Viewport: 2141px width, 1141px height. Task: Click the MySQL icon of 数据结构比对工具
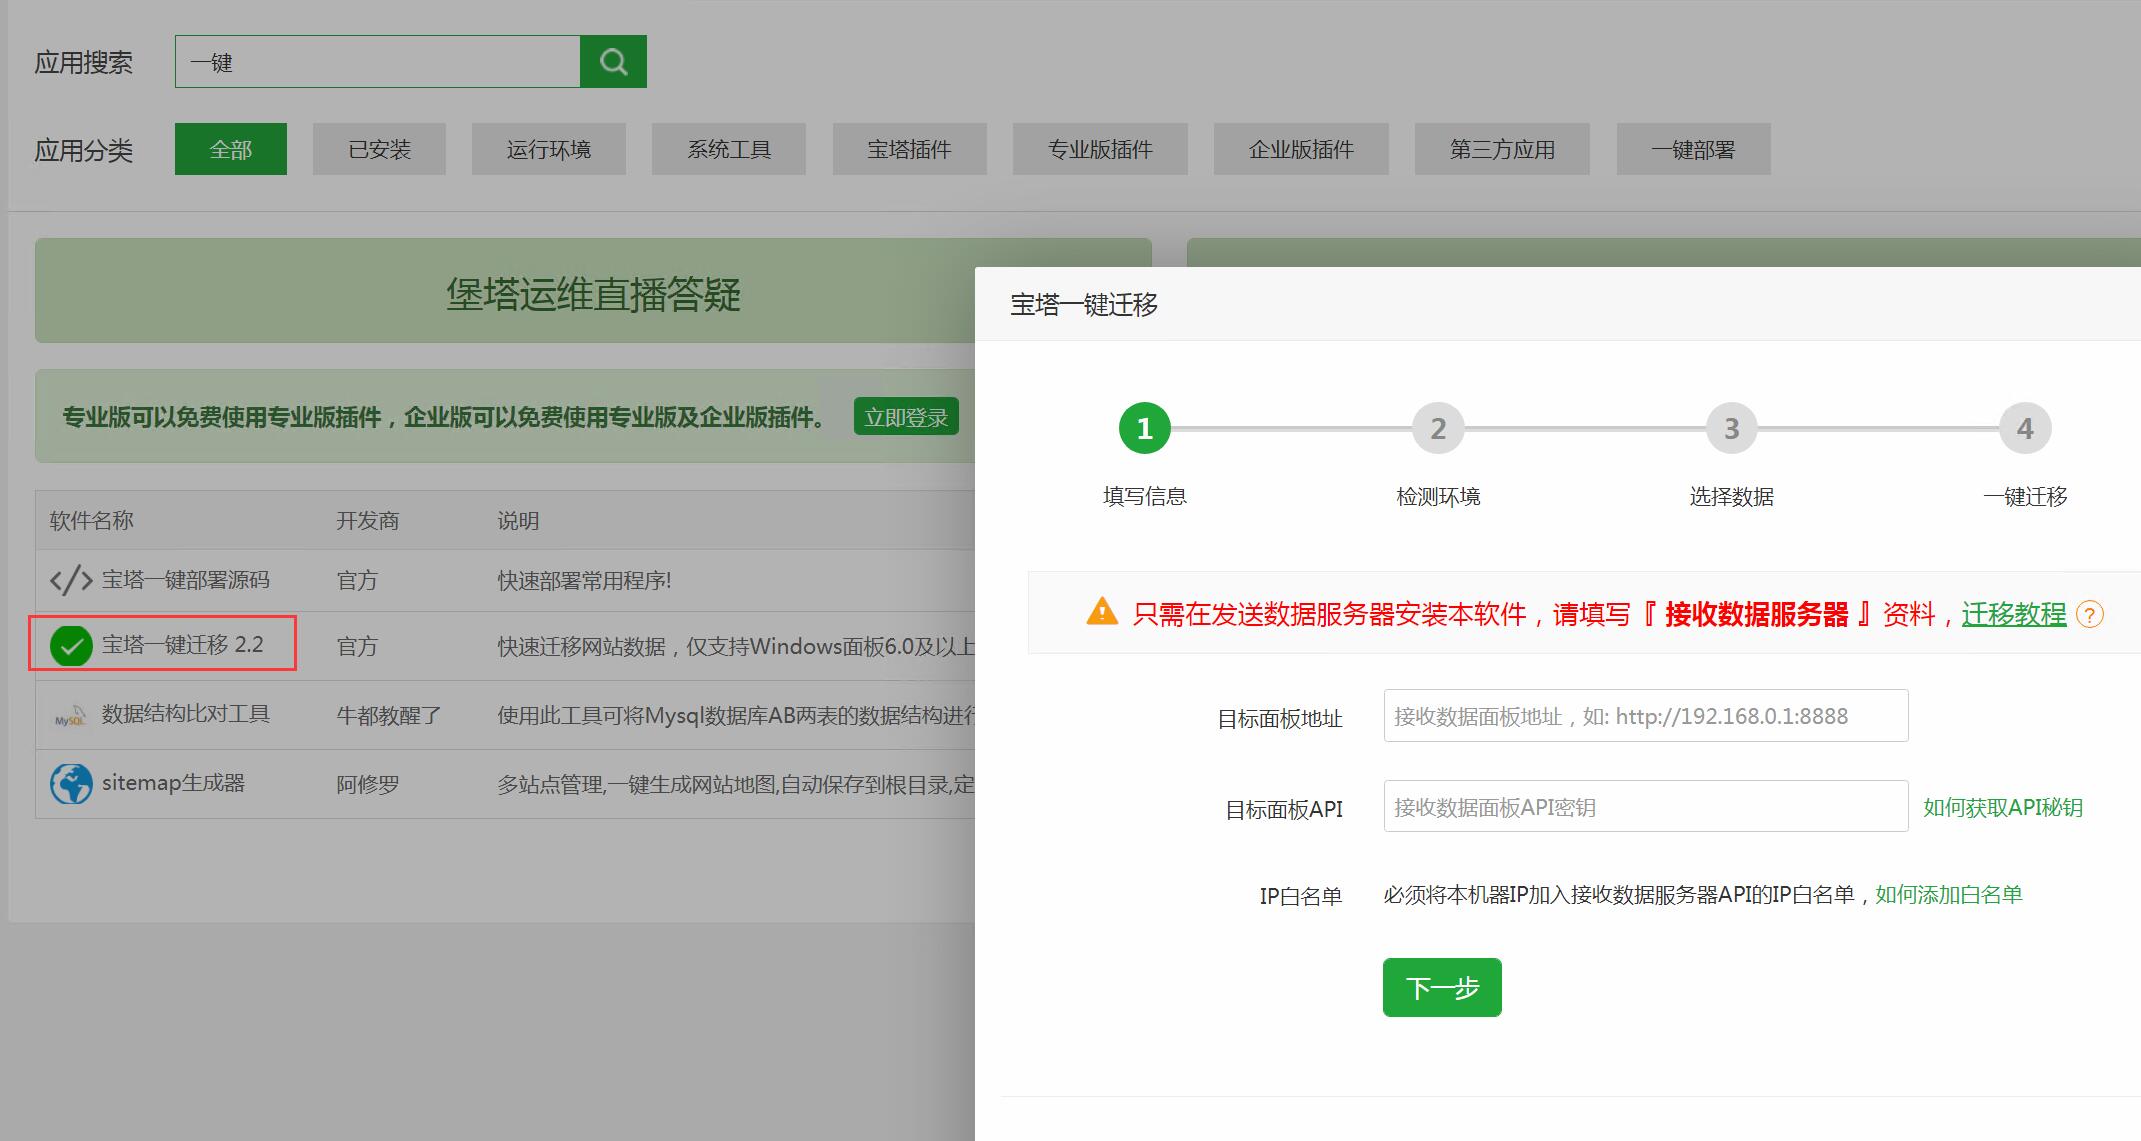(x=71, y=715)
